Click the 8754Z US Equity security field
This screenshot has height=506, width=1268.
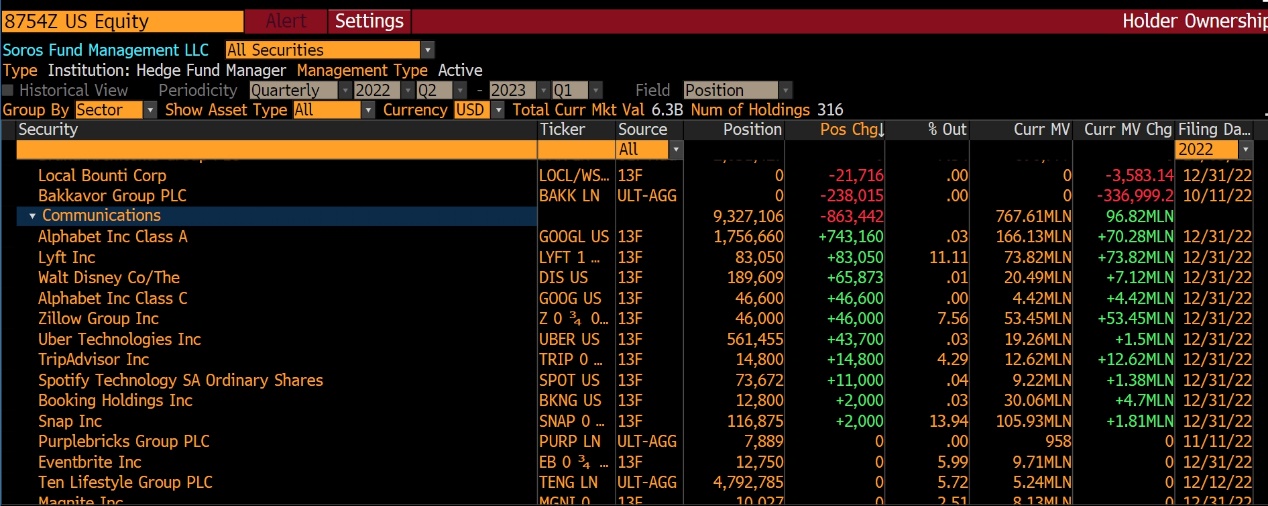[122, 21]
